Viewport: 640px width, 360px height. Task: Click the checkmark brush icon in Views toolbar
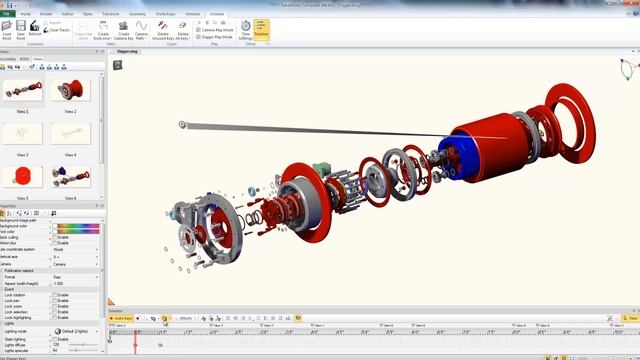coord(32,67)
